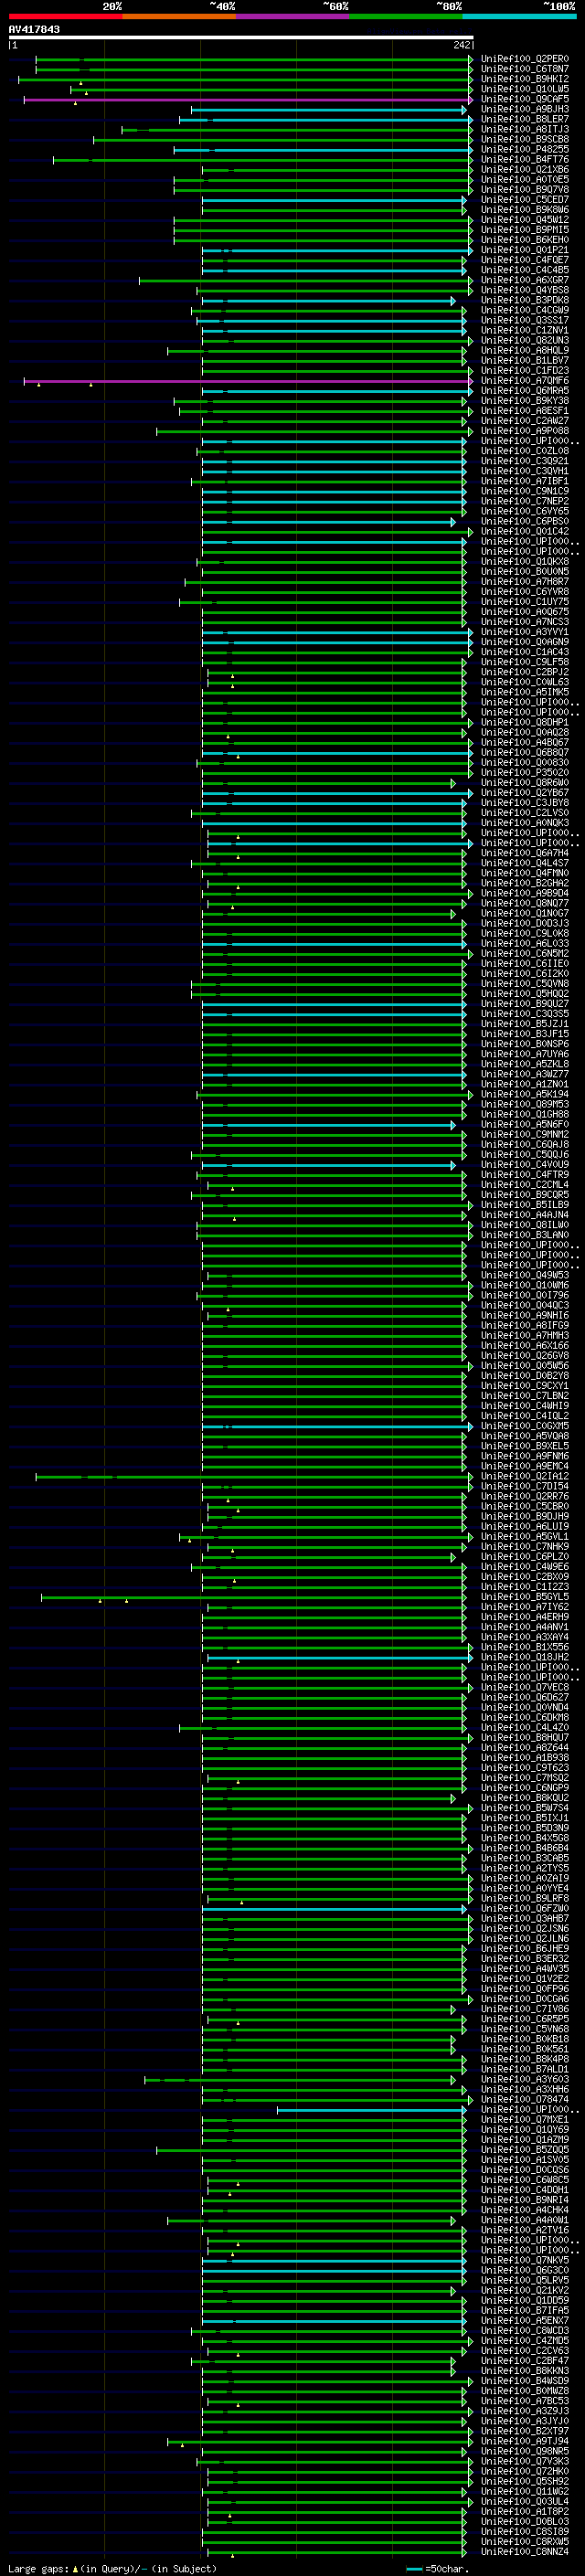Select hit label UniRef100_A8ITJ3
The image size is (585, 2576).
[x=524, y=129]
